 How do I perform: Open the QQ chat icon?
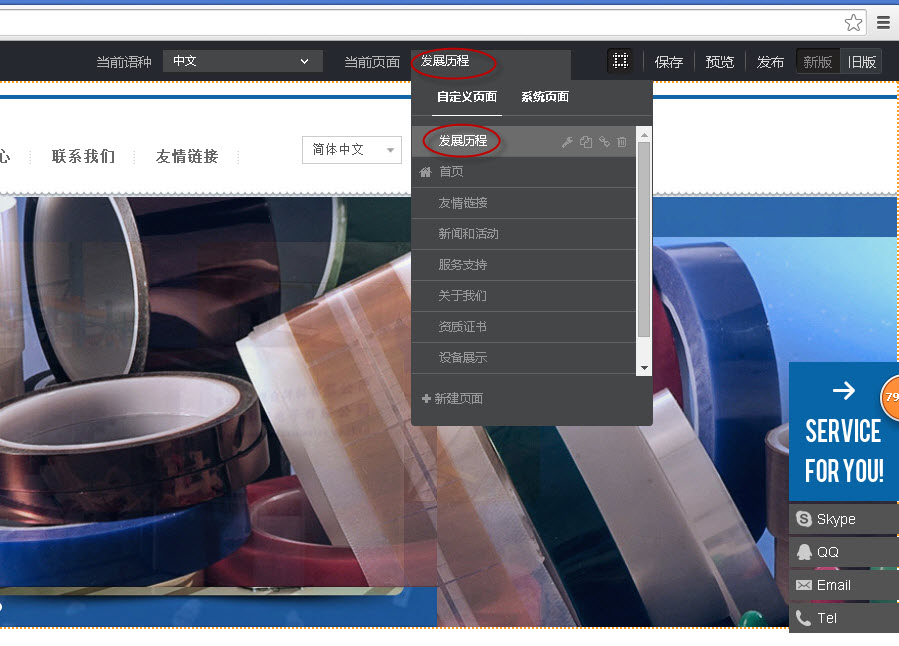[x=804, y=551]
